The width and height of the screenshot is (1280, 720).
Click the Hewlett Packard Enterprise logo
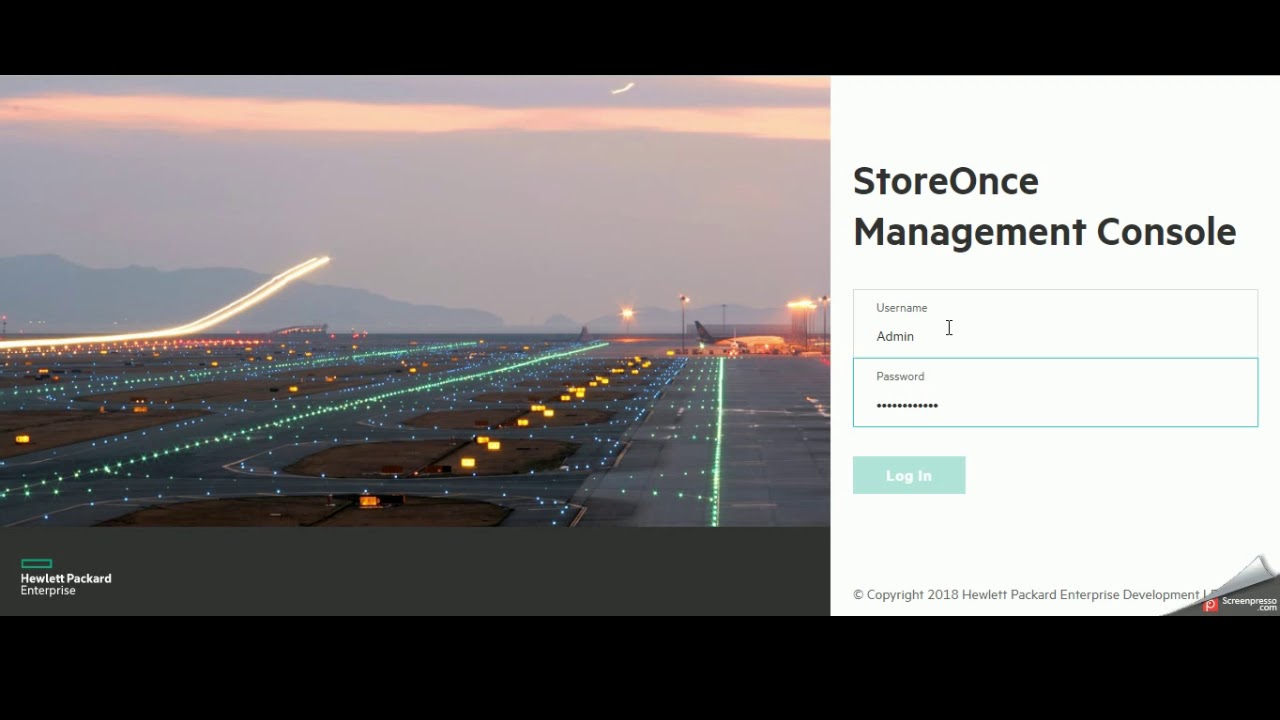(x=66, y=578)
